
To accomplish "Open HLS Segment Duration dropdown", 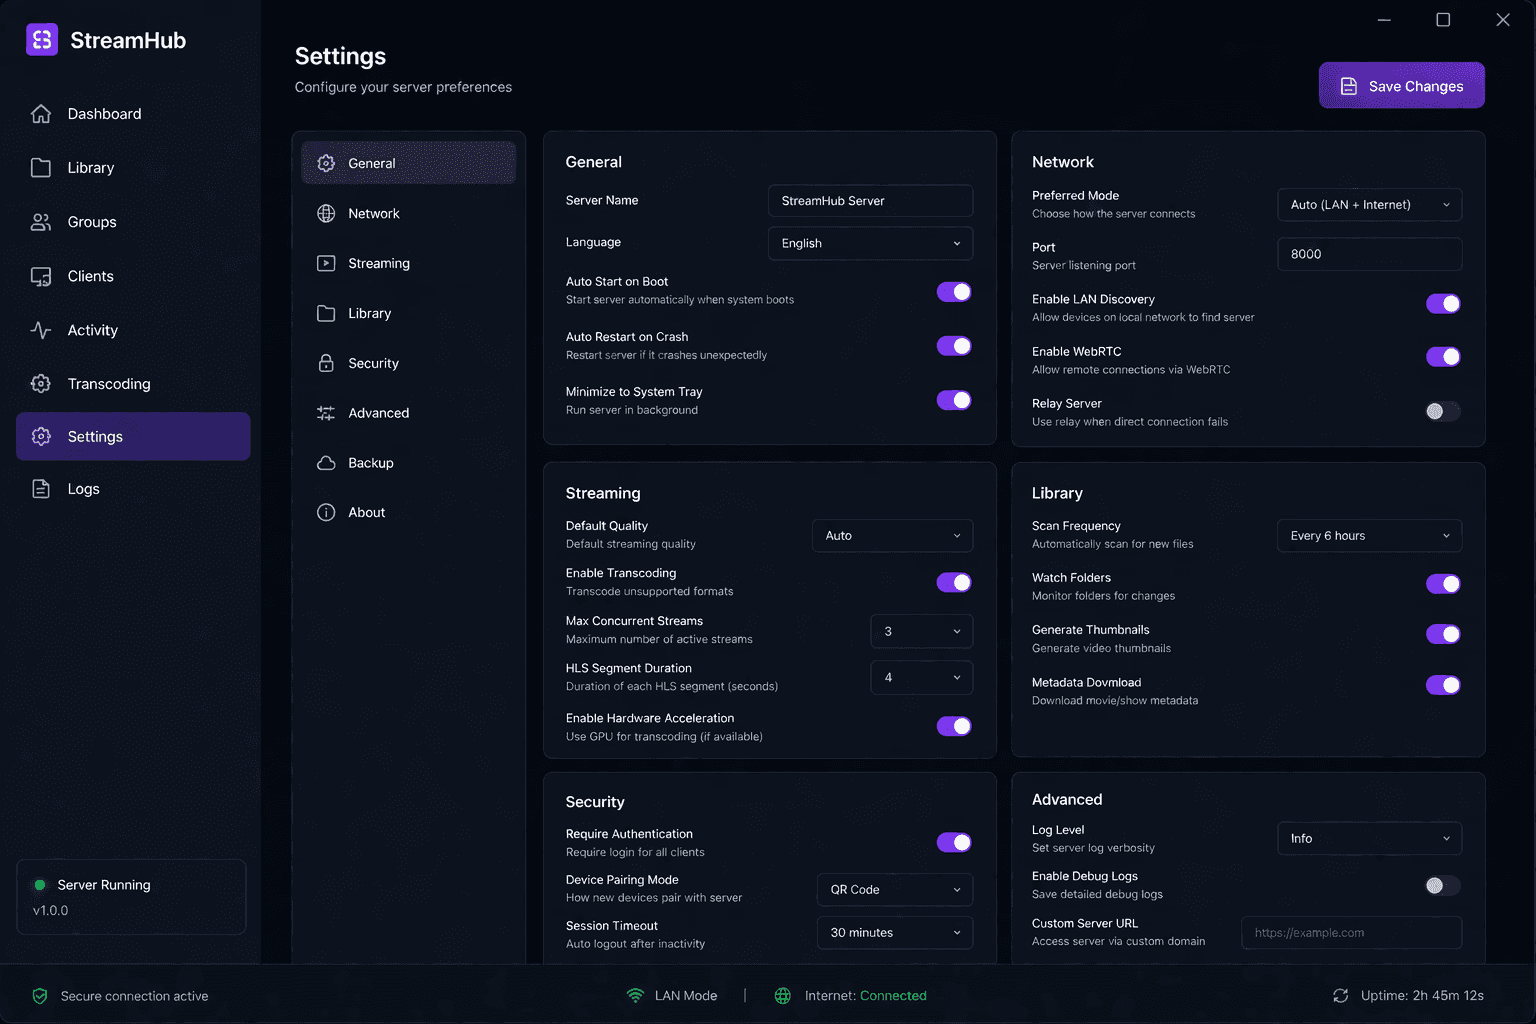I will (921, 678).
